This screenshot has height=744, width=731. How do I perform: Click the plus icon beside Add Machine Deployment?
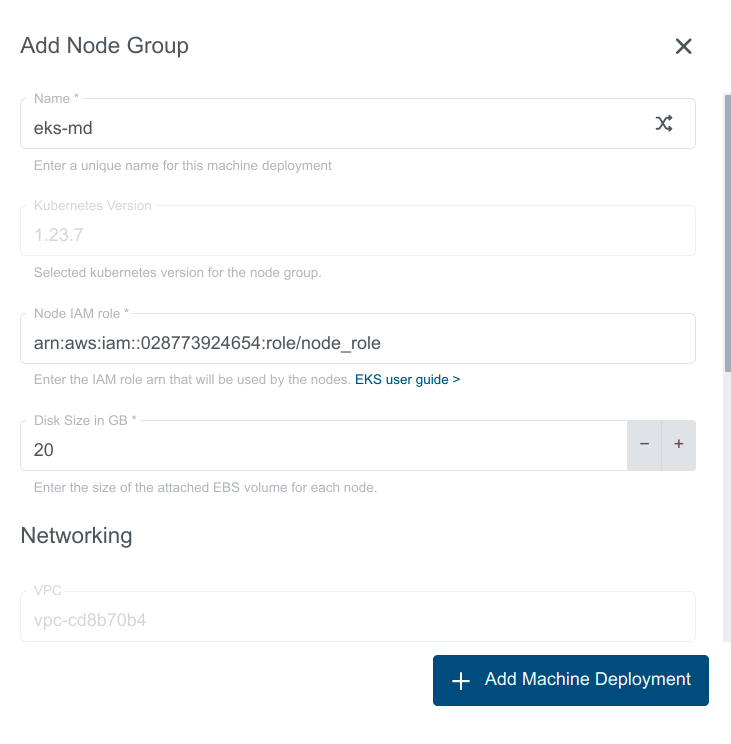(x=461, y=681)
